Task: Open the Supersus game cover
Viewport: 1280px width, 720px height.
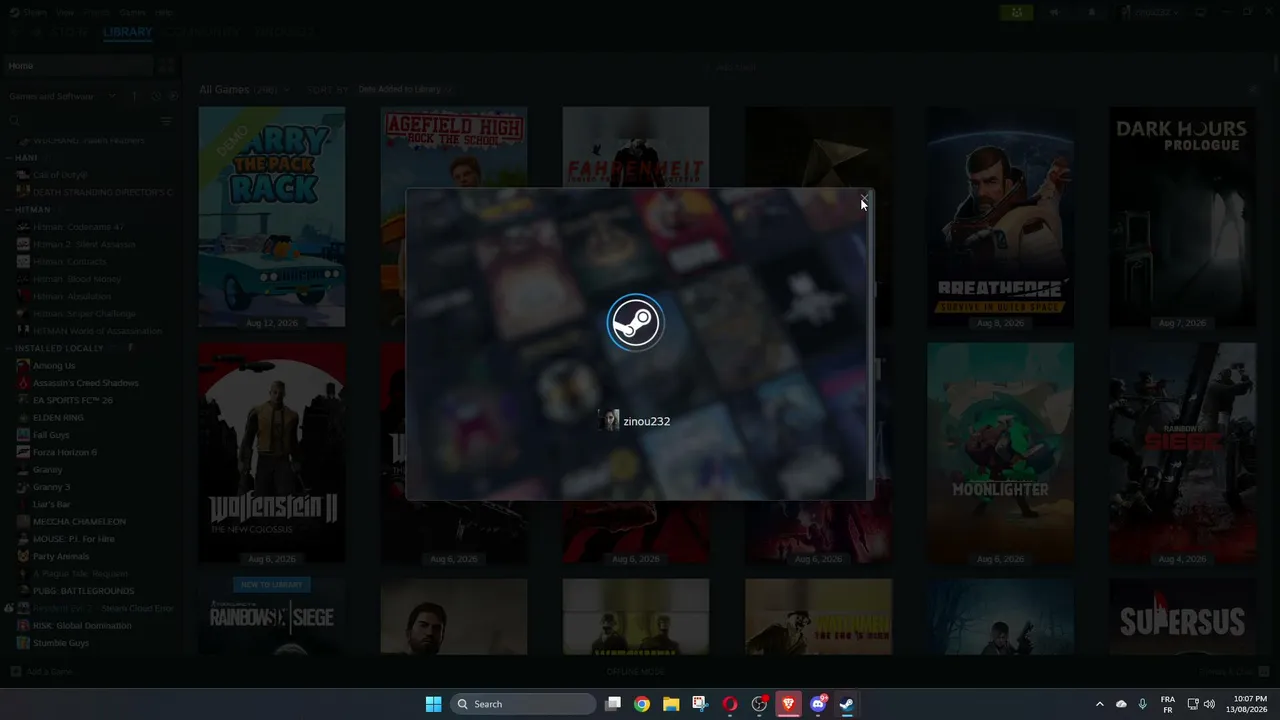Action: (x=1182, y=617)
